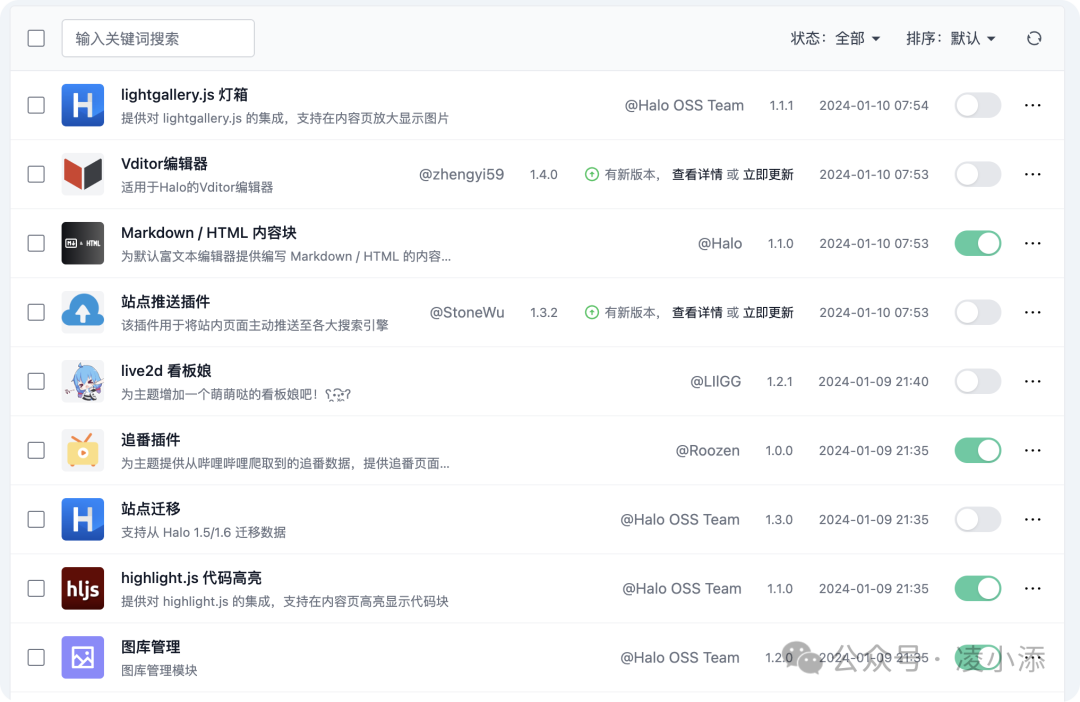Open the 站点迁移 plugin title
The width and height of the screenshot is (1080, 702).
151,508
